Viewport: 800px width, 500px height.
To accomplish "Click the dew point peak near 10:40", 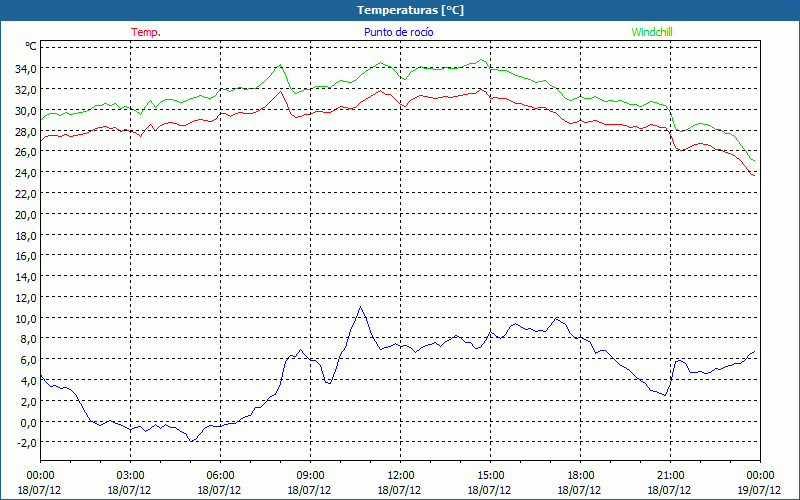I will click(x=361, y=307).
